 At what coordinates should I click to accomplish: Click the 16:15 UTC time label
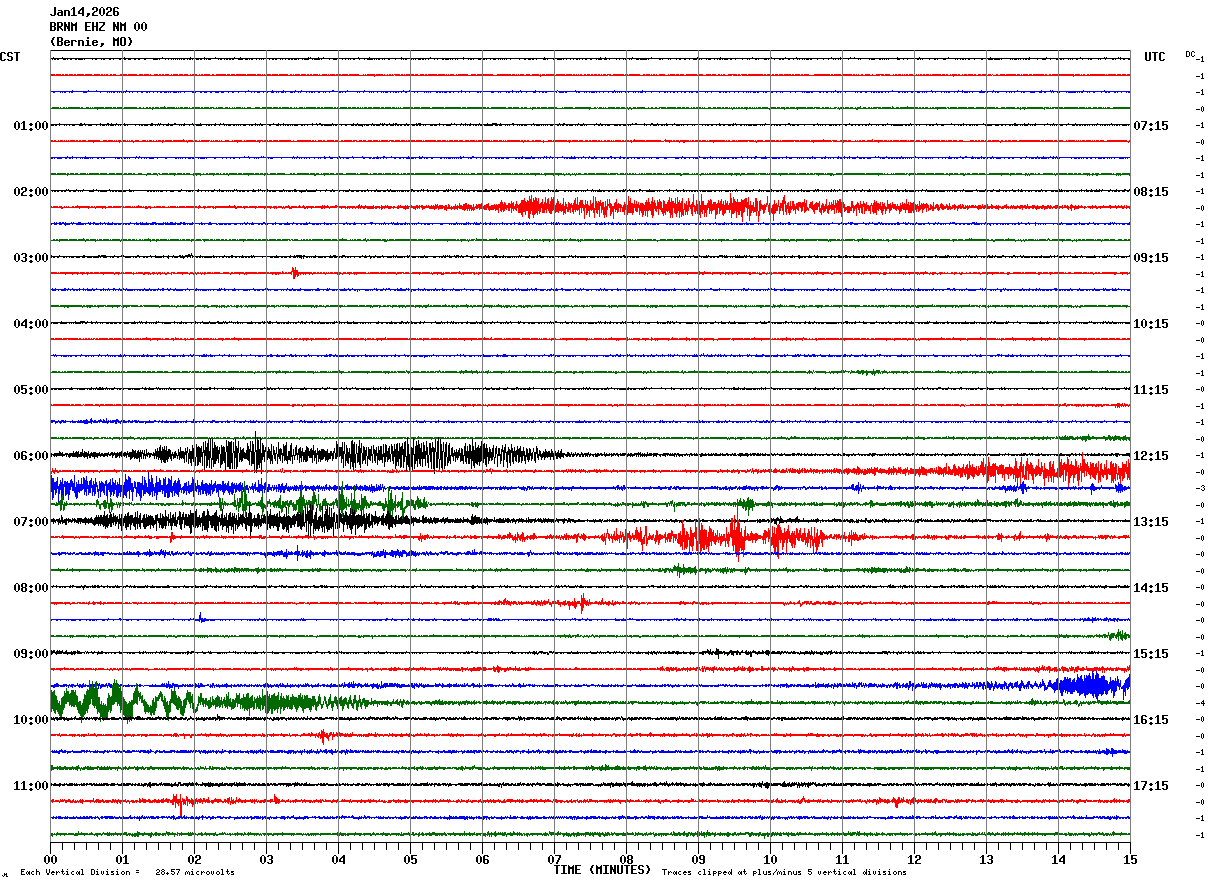tap(1151, 720)
